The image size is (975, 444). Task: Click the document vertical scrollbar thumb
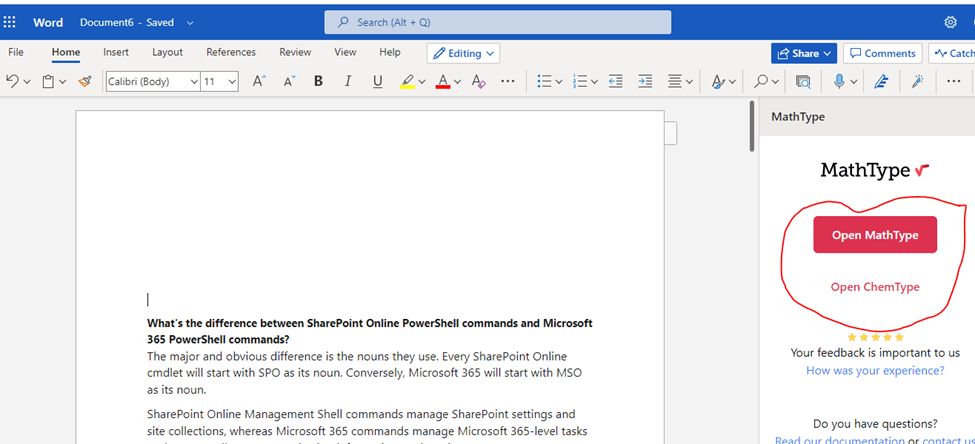click(x=752, y=125)
